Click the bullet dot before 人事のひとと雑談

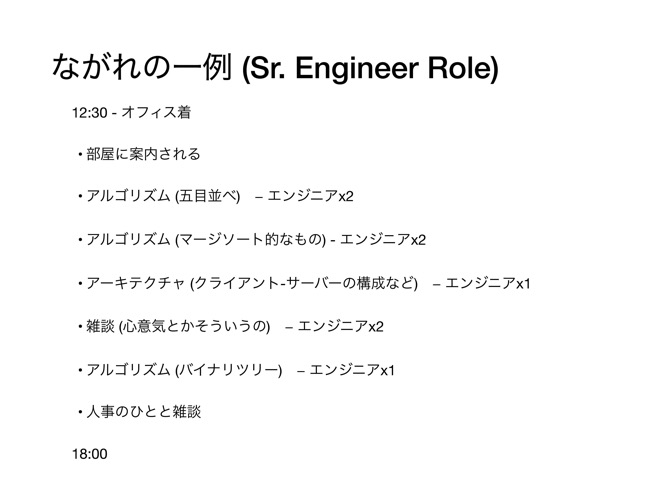(79, 411)
